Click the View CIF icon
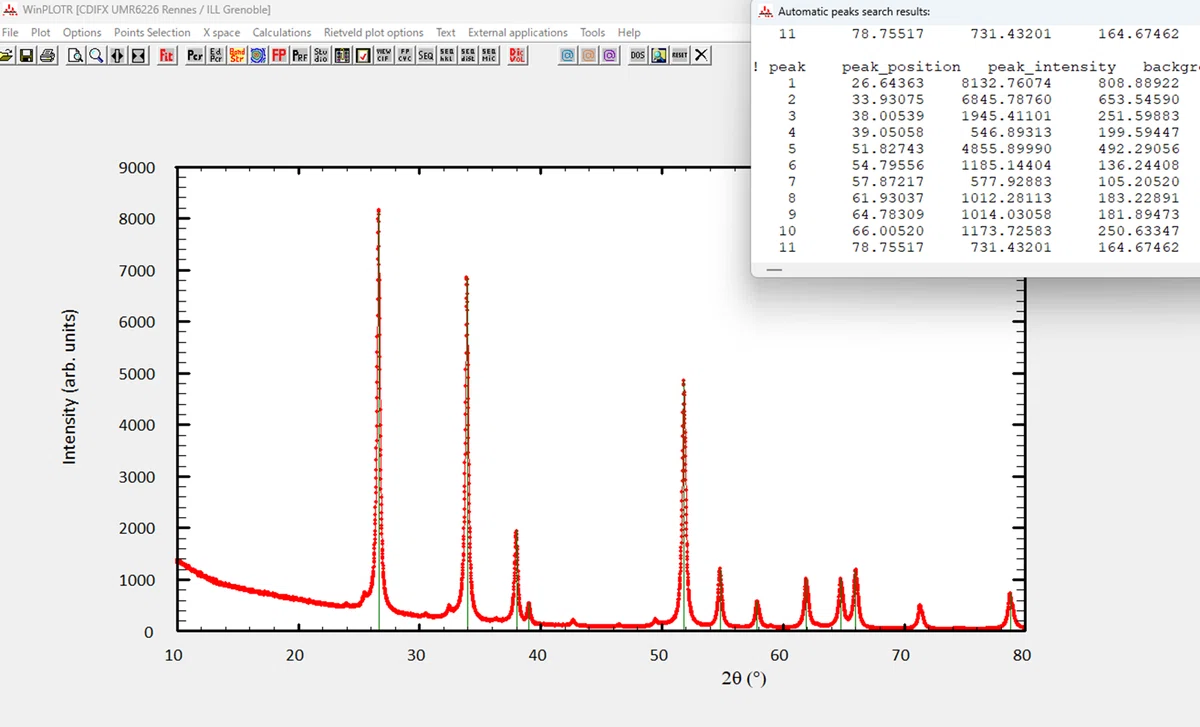Screen dimensions: 1200x727 tap(384, 55)
